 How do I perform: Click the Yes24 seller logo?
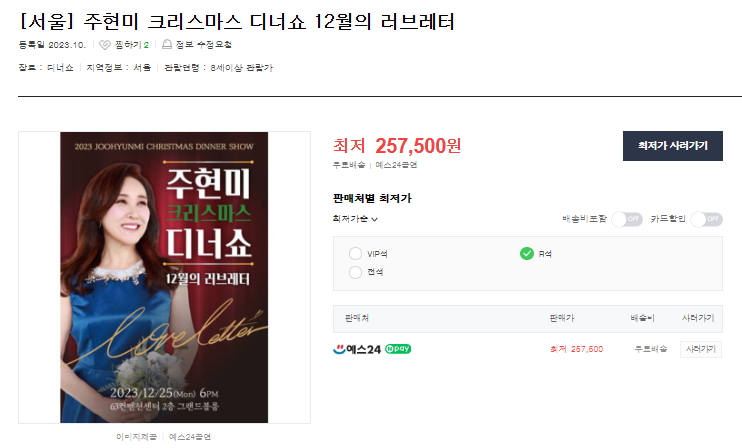[x=357, y=350]
